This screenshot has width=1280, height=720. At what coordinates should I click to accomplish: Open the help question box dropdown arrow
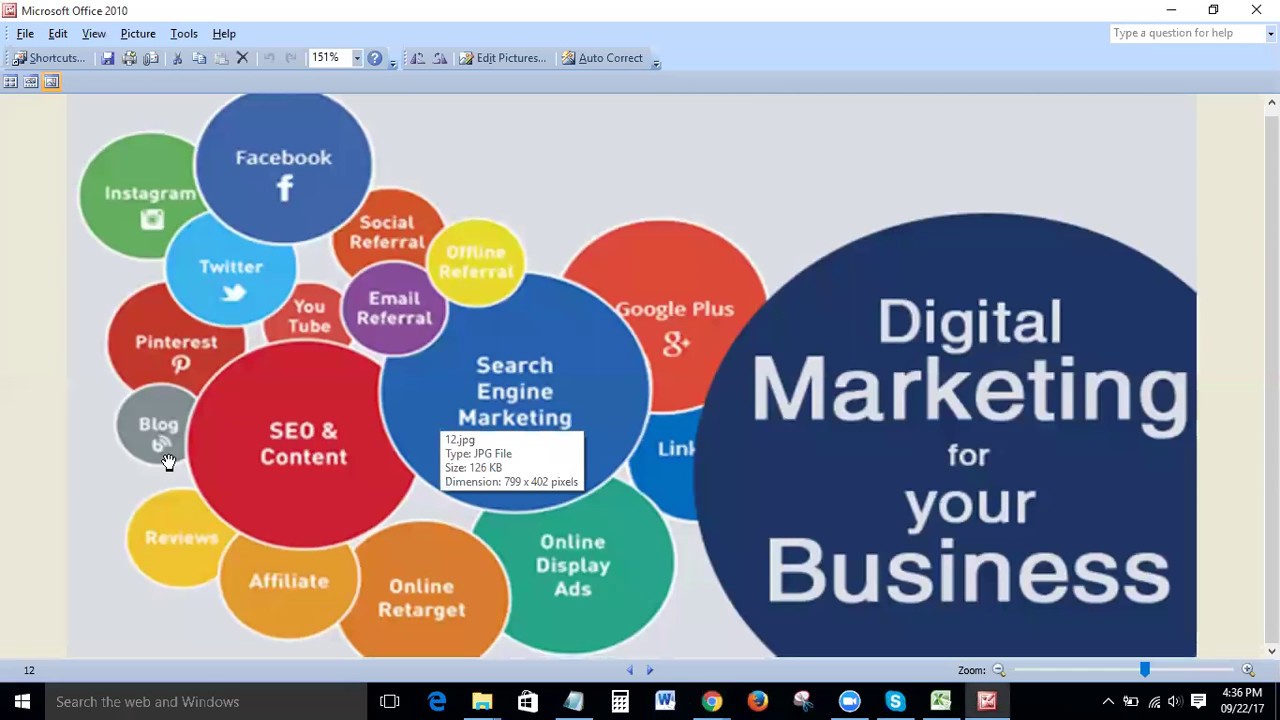tap(1270, 33)
